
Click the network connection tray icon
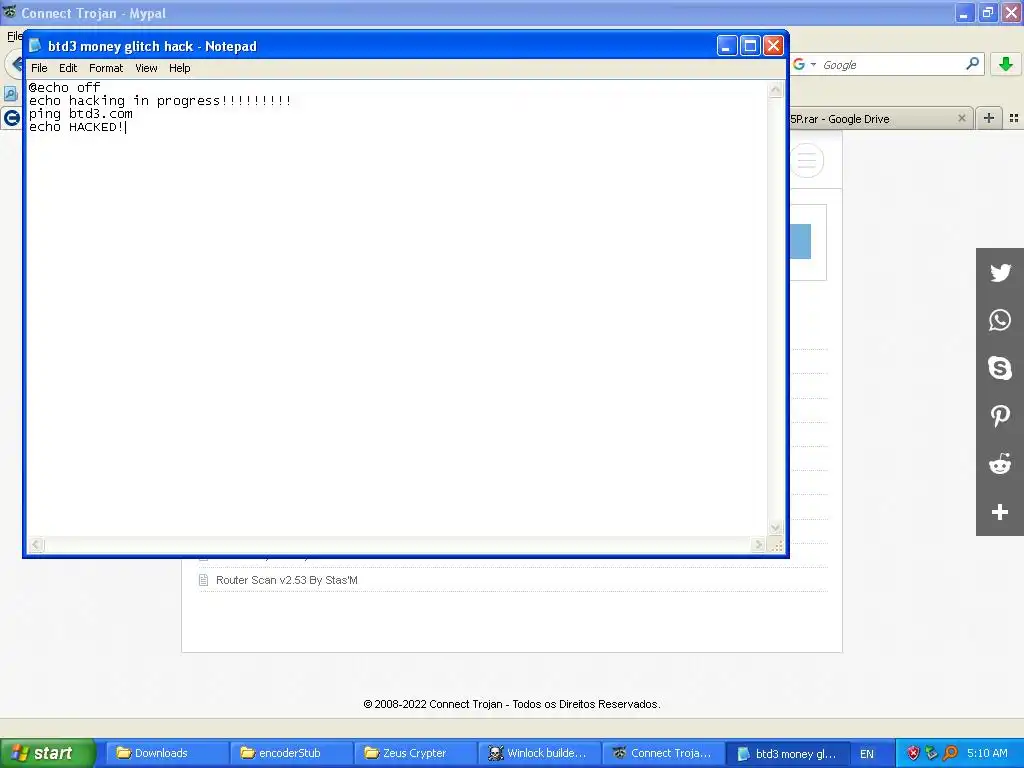click(x=932, y=754)
